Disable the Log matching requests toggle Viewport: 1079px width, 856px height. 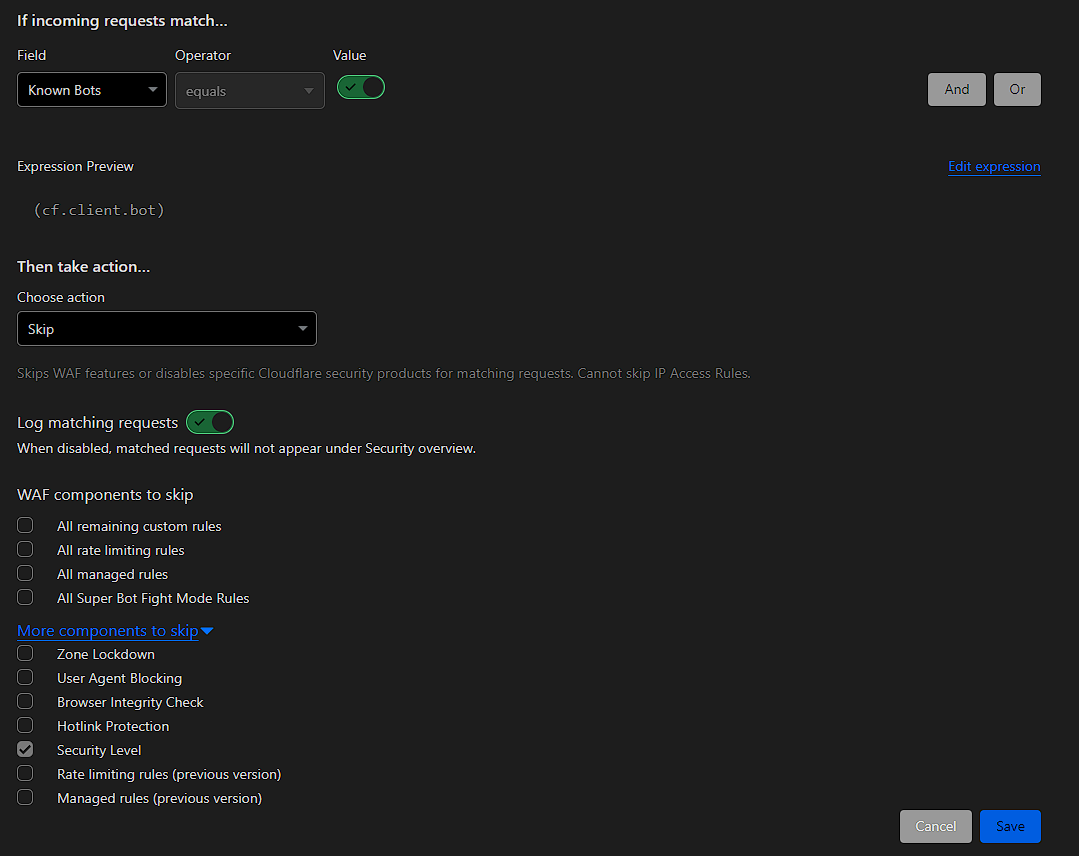(209, 422)
